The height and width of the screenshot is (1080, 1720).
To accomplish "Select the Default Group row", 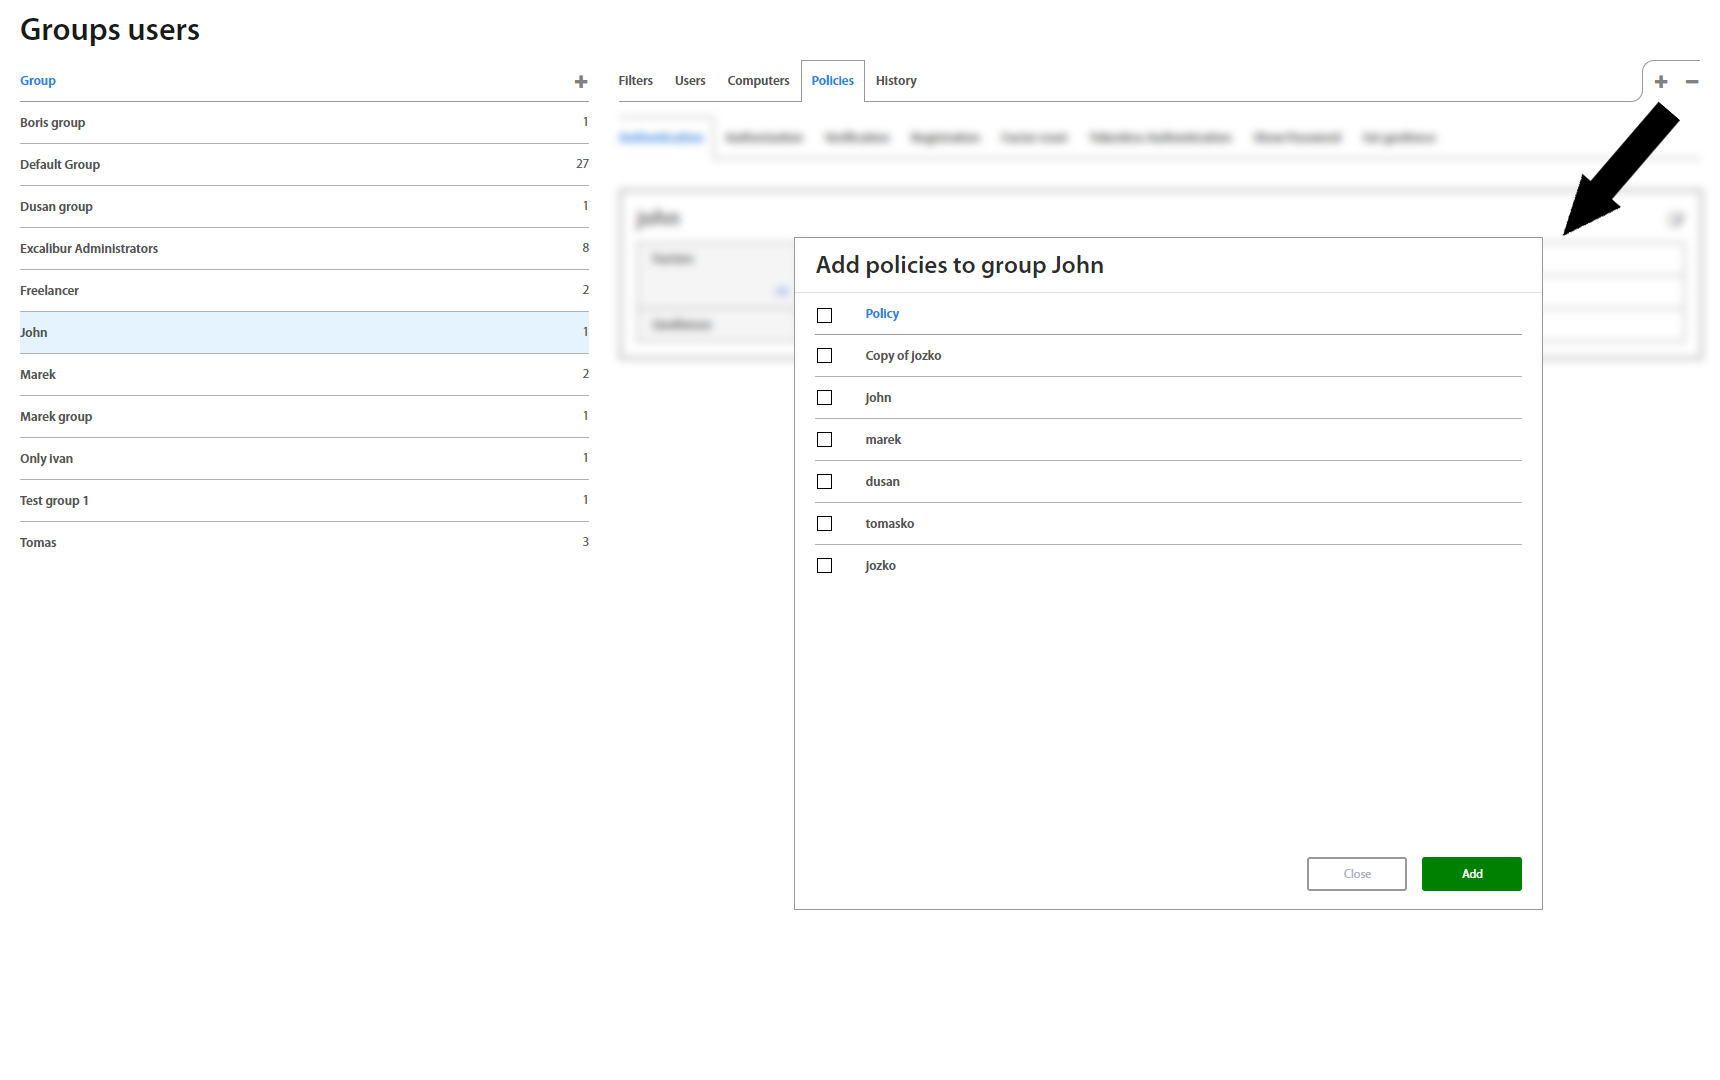I will click(60, 165).
